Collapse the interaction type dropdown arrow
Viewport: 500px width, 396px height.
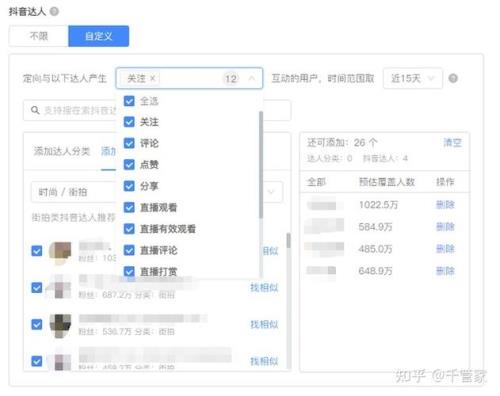(x=252, y=79)
